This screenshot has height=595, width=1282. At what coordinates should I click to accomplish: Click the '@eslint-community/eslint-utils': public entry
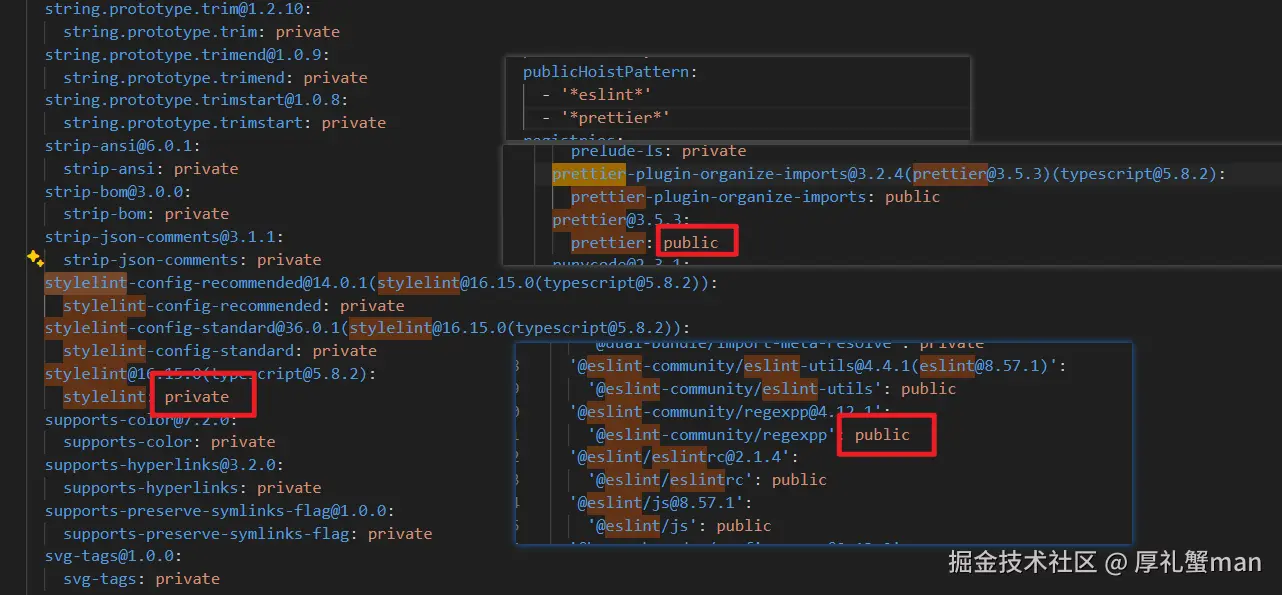(772, 389)
